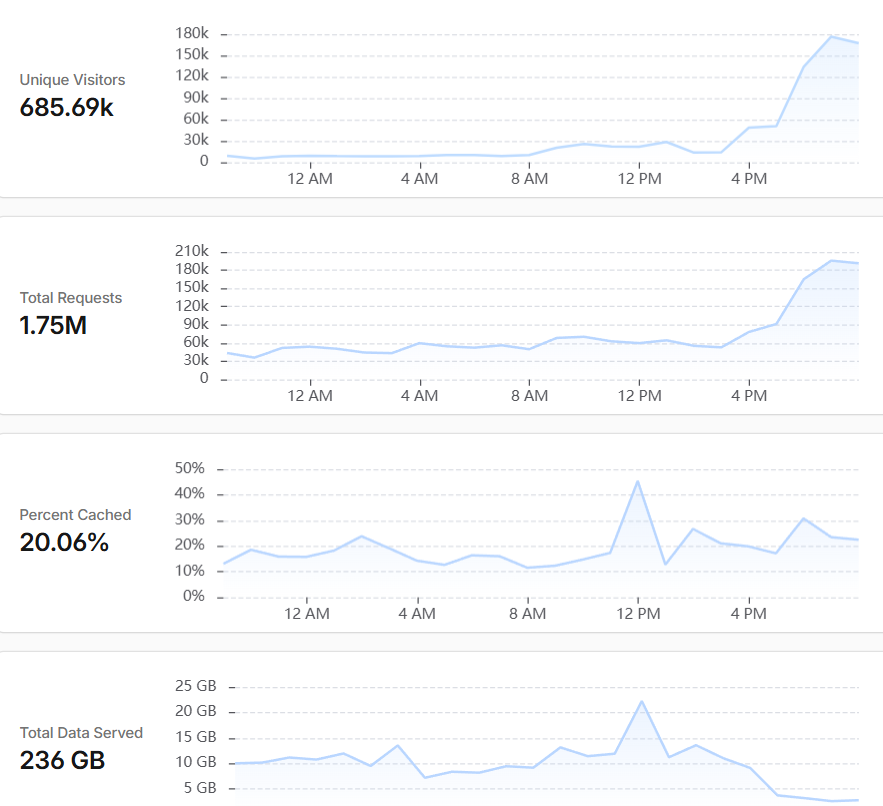Click the 50% label on Percent Cached axis
The height and width of the screenshot is (806, 883).
coord(189,468)
